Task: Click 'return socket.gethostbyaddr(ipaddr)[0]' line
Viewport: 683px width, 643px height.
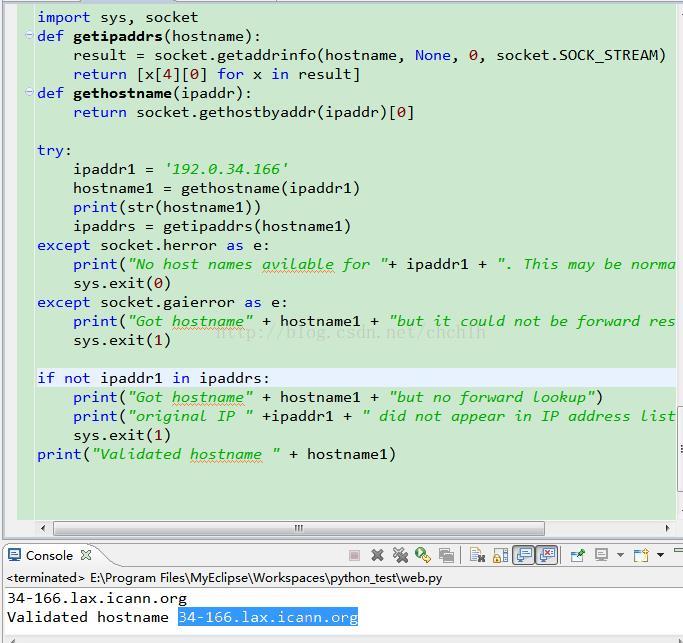Action: click(243, 112)
